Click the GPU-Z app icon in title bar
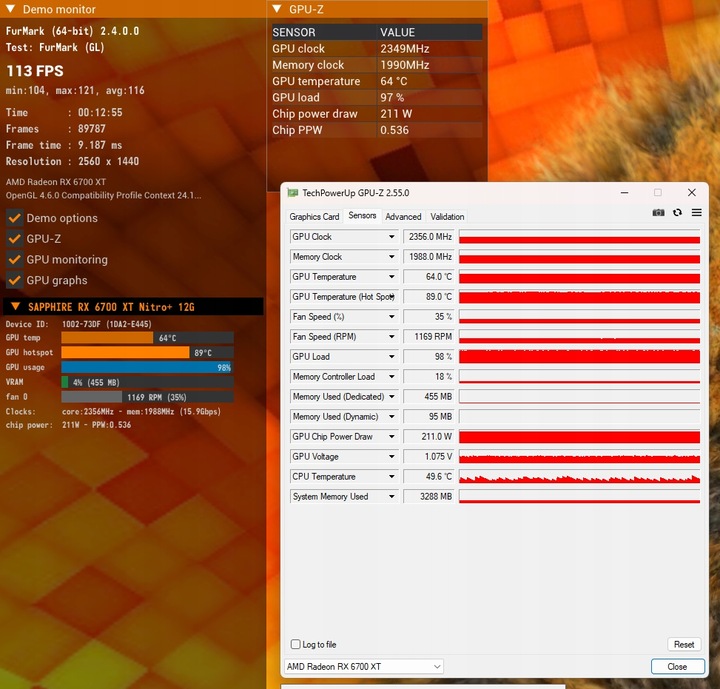The height and width of the screenshot is (689, 720). click(x=292, y=193)
